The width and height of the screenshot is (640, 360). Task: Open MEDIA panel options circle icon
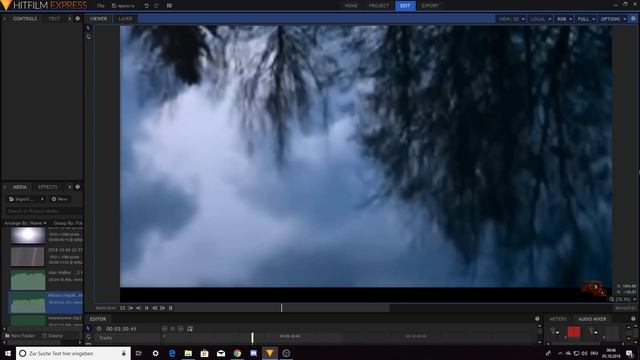(x=78, y=187)
